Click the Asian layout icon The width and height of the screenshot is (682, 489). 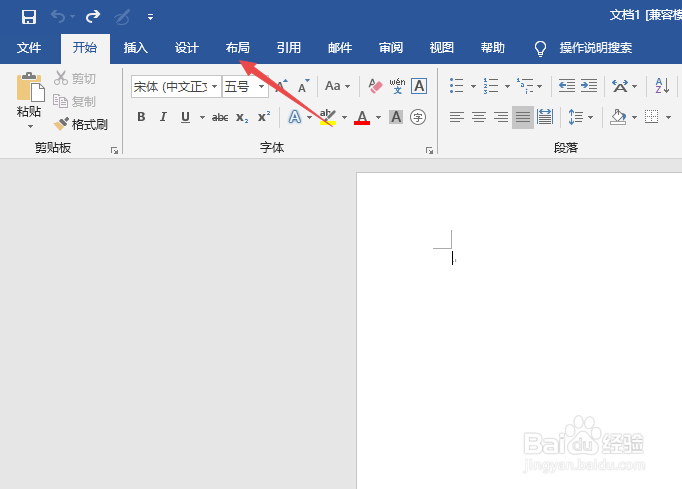620,86
